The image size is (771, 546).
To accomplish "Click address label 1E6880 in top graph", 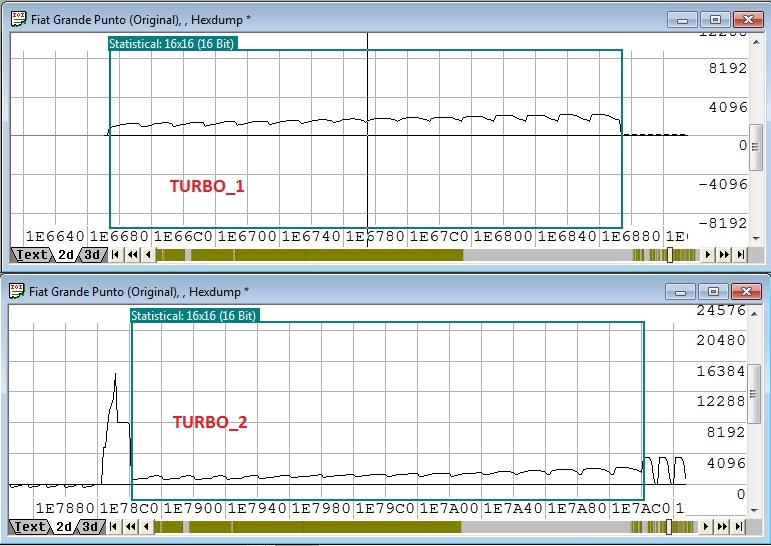I will click(631, 237).
